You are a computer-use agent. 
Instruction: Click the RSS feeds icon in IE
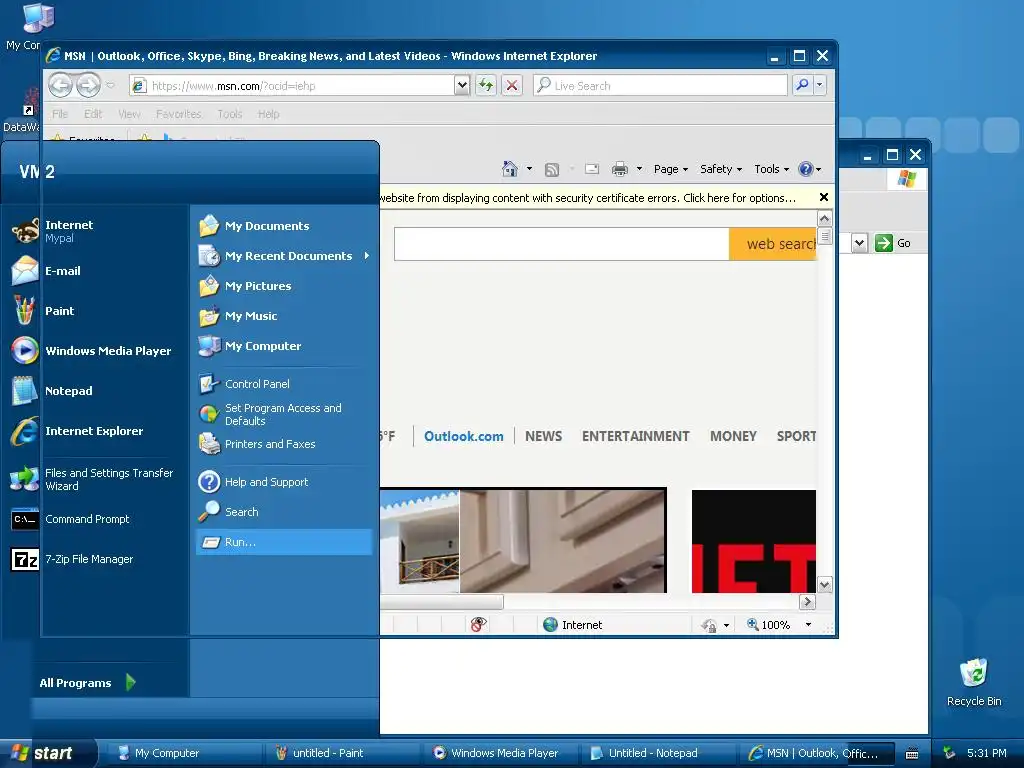click(x=552, y=169)
